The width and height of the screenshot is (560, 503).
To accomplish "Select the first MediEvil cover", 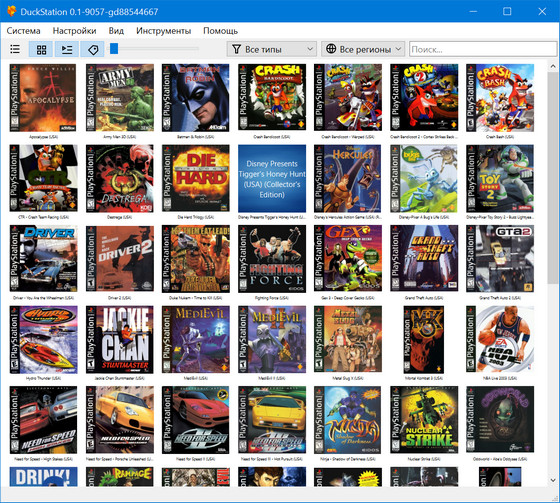I will click(x=196, y=339).
